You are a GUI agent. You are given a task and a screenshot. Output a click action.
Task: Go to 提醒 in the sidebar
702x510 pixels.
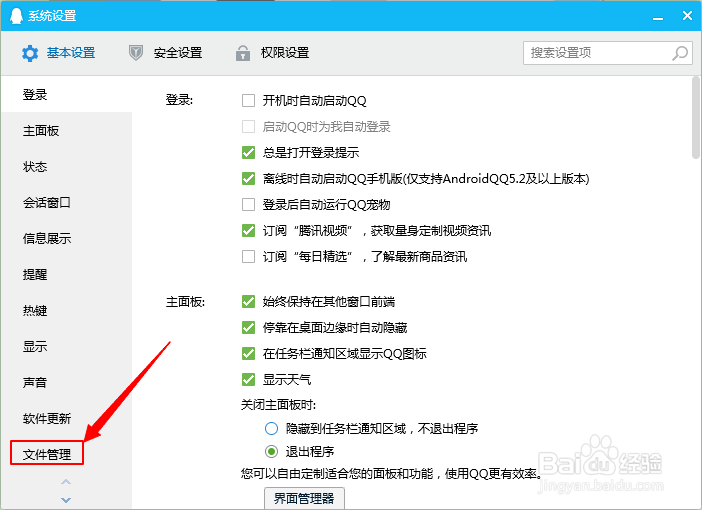coord(66,274)
